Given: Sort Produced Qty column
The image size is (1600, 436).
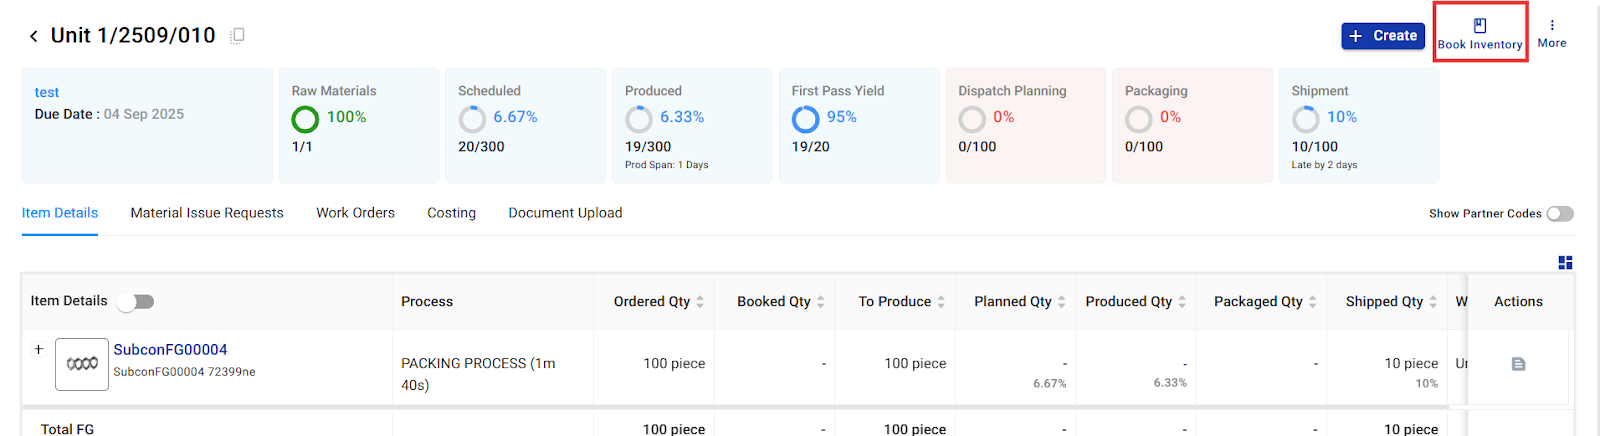Looking at the screenshot, I should [1182, 302].
